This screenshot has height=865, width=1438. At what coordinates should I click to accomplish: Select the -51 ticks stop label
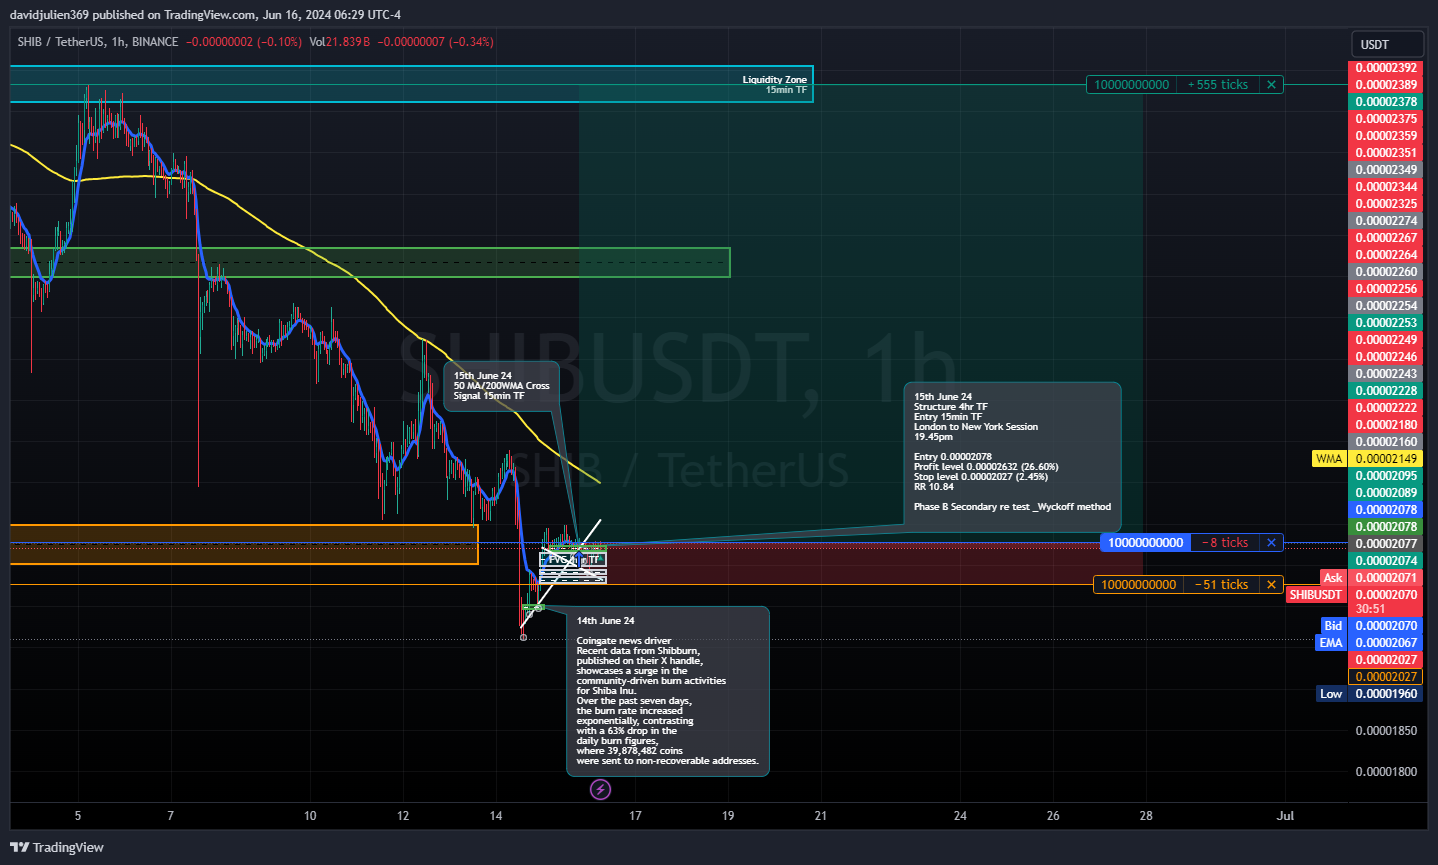coord(1221,585)
